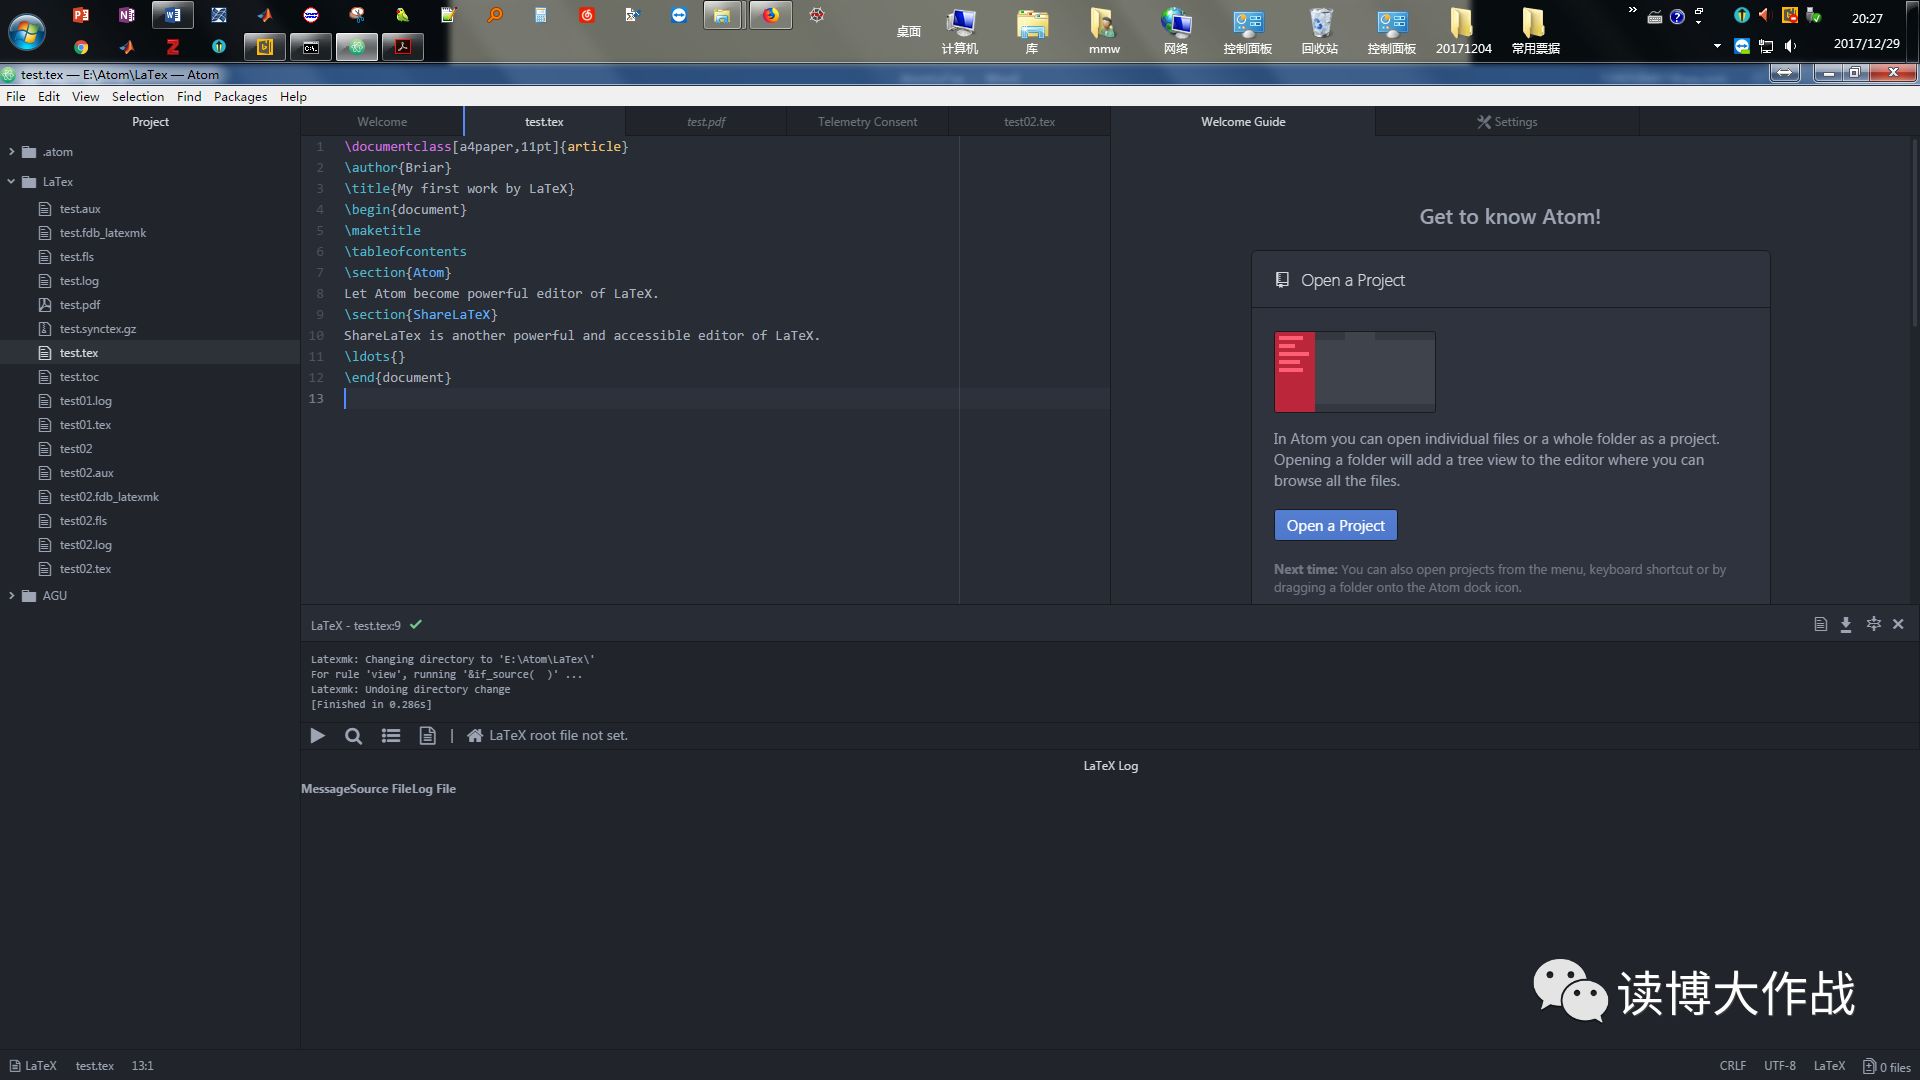Image resolution: width=1920 pixels, height=1080 pixels.
Task: Switch to the Atom taskbar button
Action: tap(357, 47)
